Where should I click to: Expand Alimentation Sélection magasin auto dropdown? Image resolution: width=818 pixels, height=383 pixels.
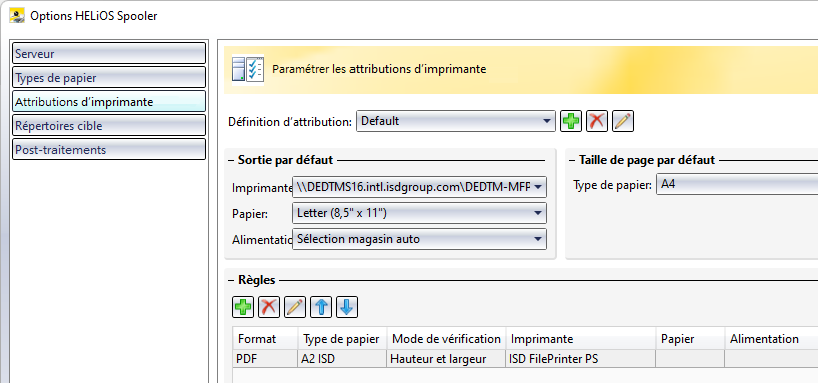click(x=419, y=239)
